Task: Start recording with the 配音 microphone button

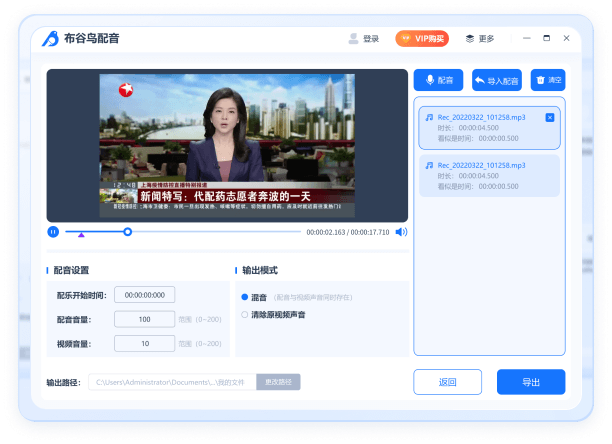Action: pos(439,80)
